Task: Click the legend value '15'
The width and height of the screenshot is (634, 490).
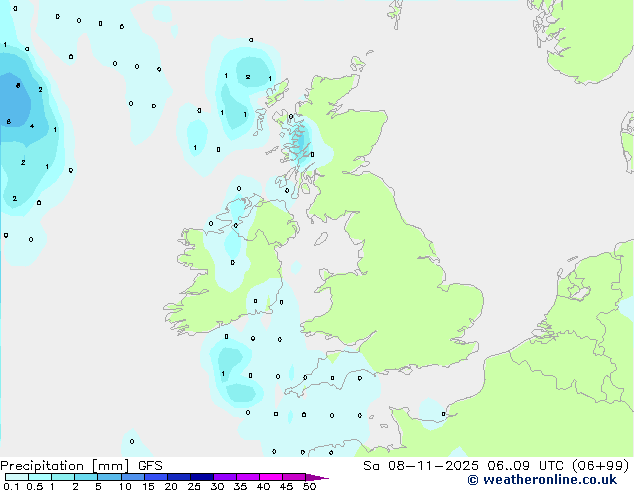Action: [x=148, y=486]
